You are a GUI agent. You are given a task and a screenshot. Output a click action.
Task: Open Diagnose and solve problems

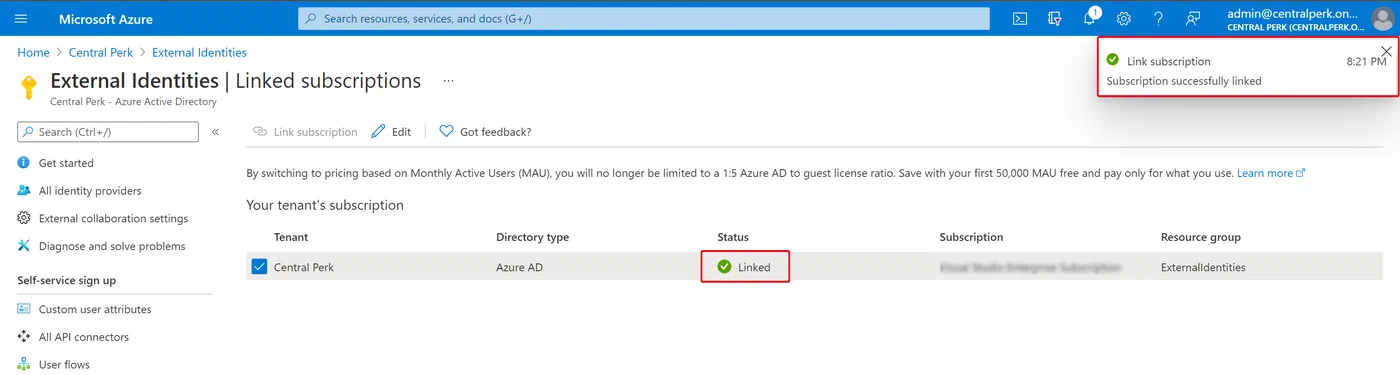coord(112,246)
